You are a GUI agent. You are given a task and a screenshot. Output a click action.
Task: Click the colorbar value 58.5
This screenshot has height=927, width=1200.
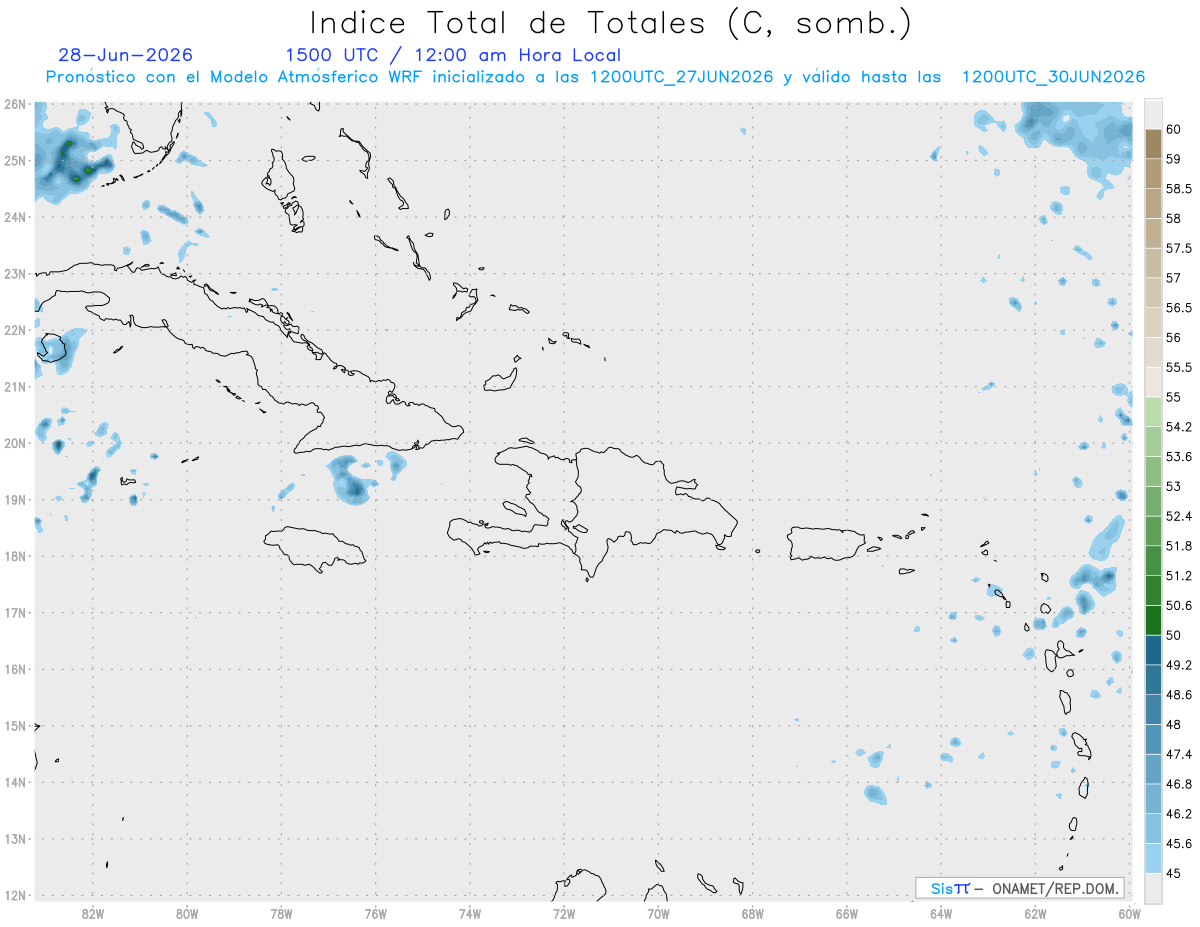(x=1179, y=188)
